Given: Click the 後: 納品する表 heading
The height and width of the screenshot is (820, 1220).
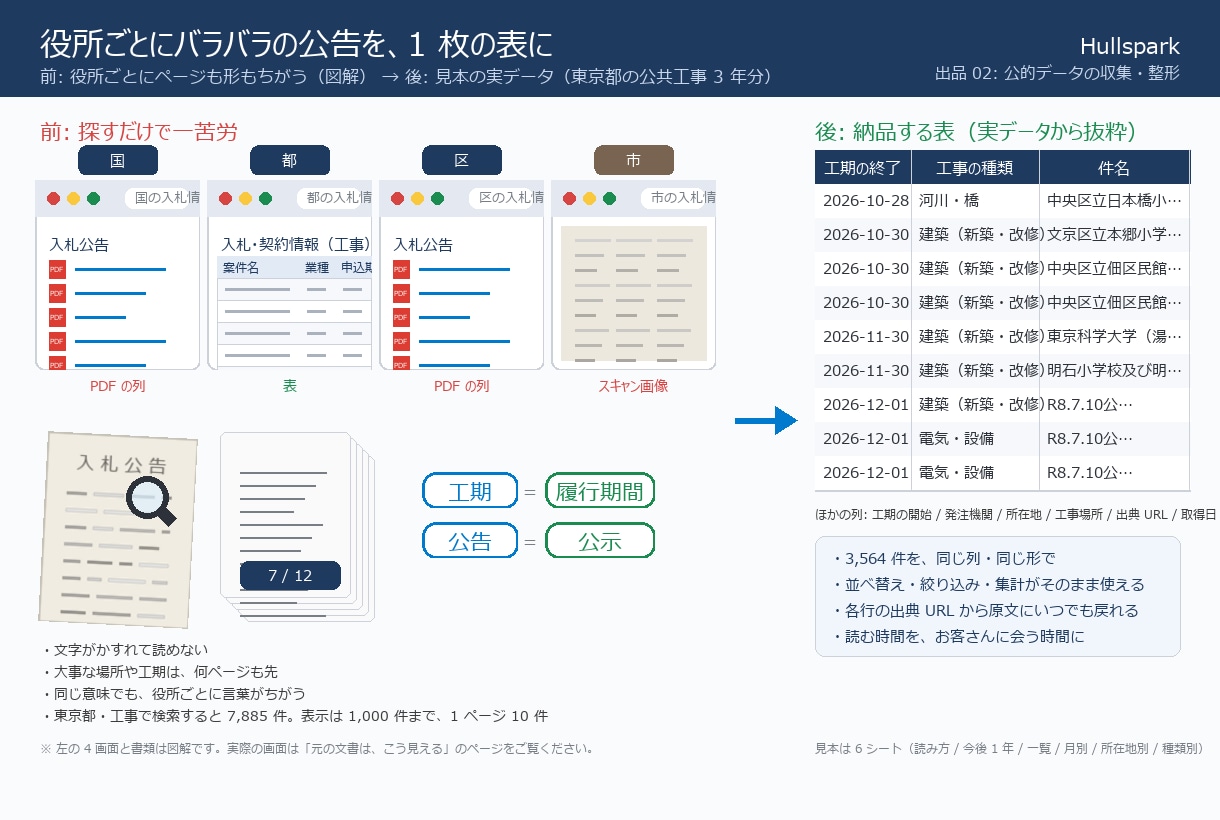Looking at the screenshot, I should coord(976,132).
